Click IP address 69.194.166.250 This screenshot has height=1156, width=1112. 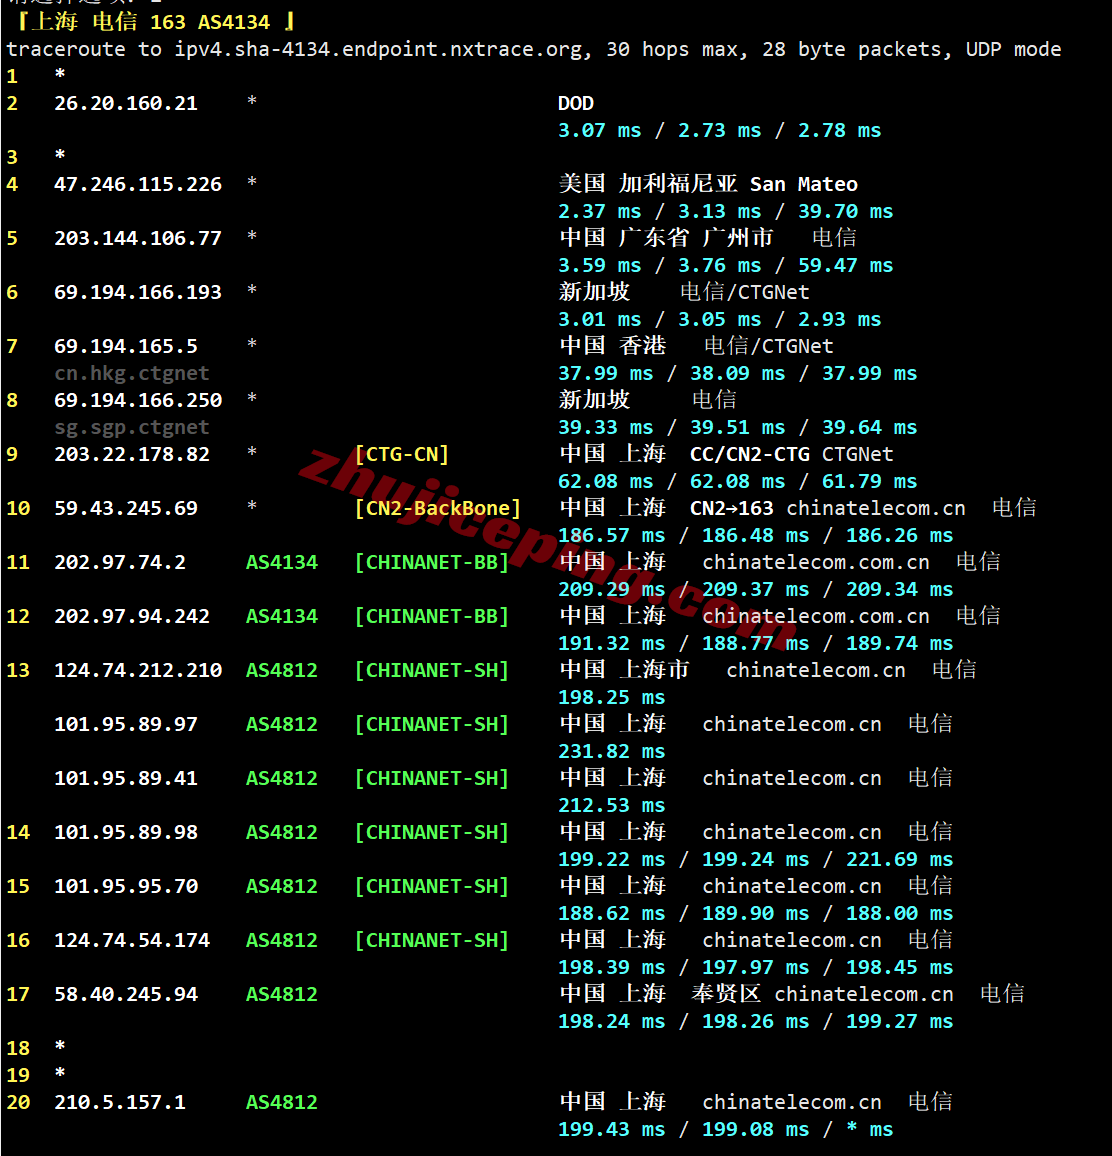138,400
